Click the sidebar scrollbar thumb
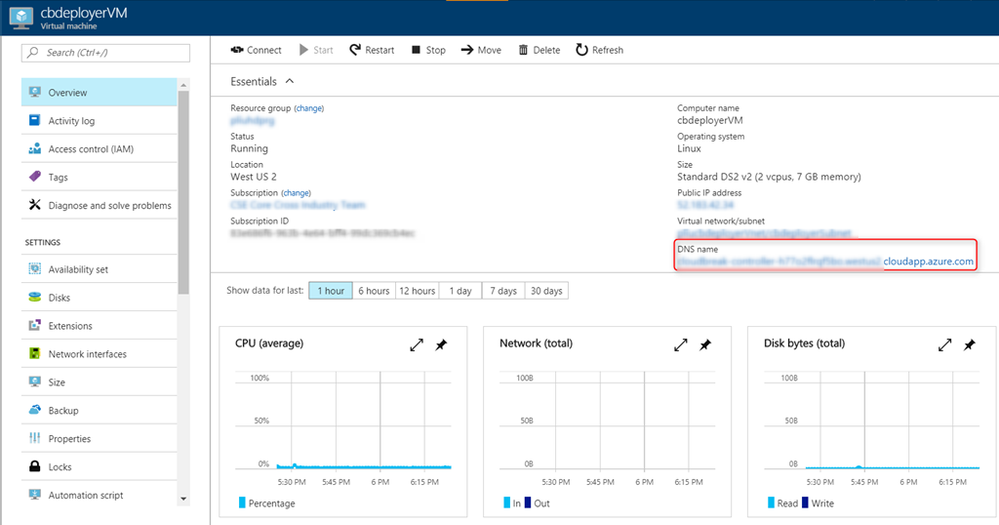 coord(183,193)
